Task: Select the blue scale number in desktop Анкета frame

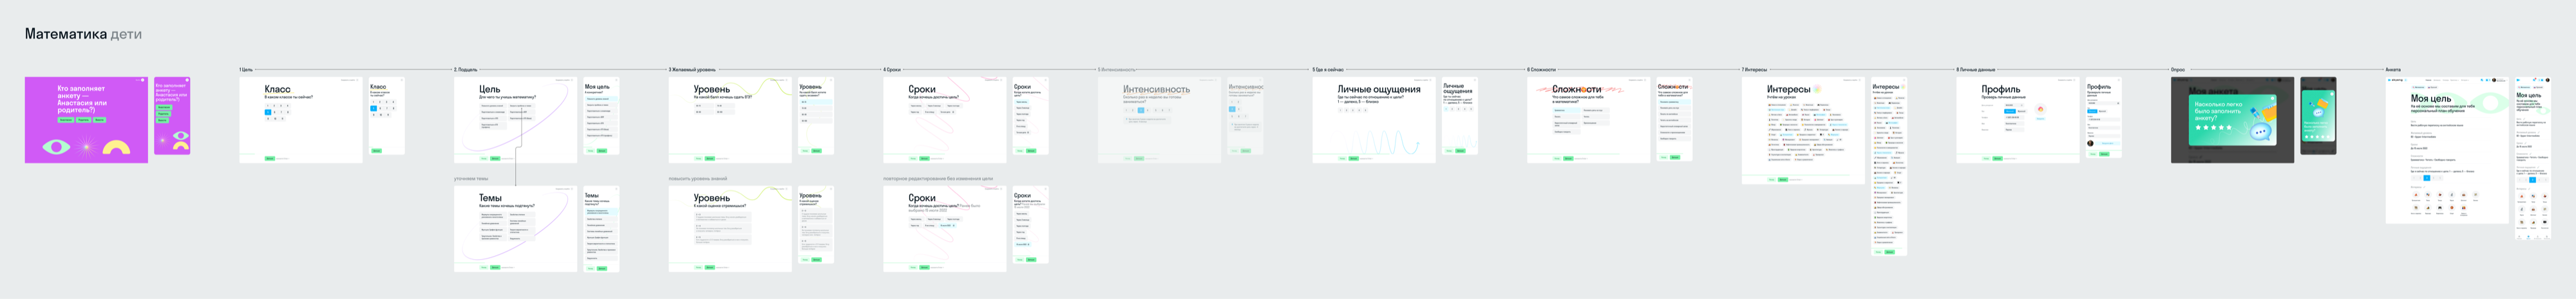Action: pyautogui.click(x=2426, y=178)
